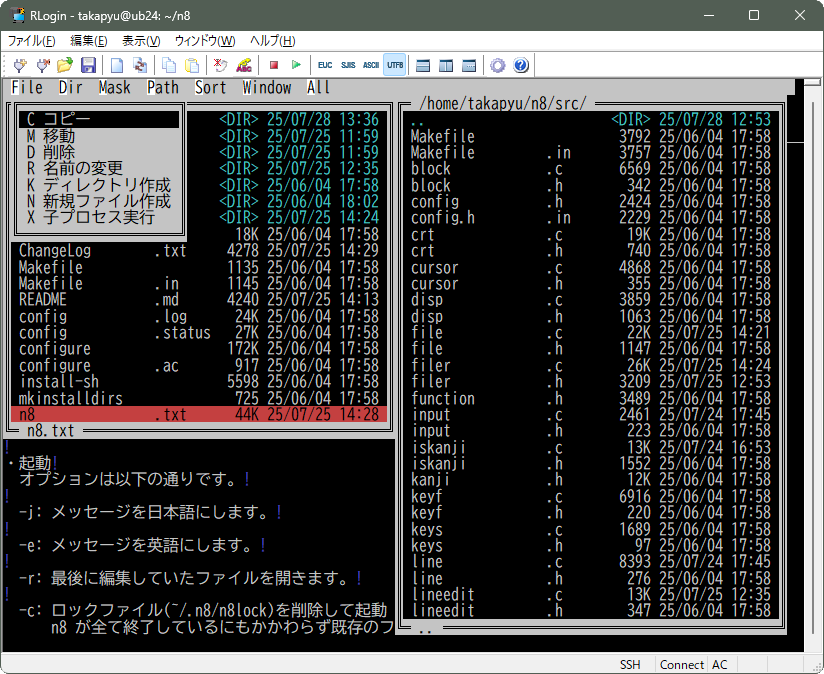Screen dimensions: 824x674
Task: Click the ABC telephone icon
Action: pos(244,65)
